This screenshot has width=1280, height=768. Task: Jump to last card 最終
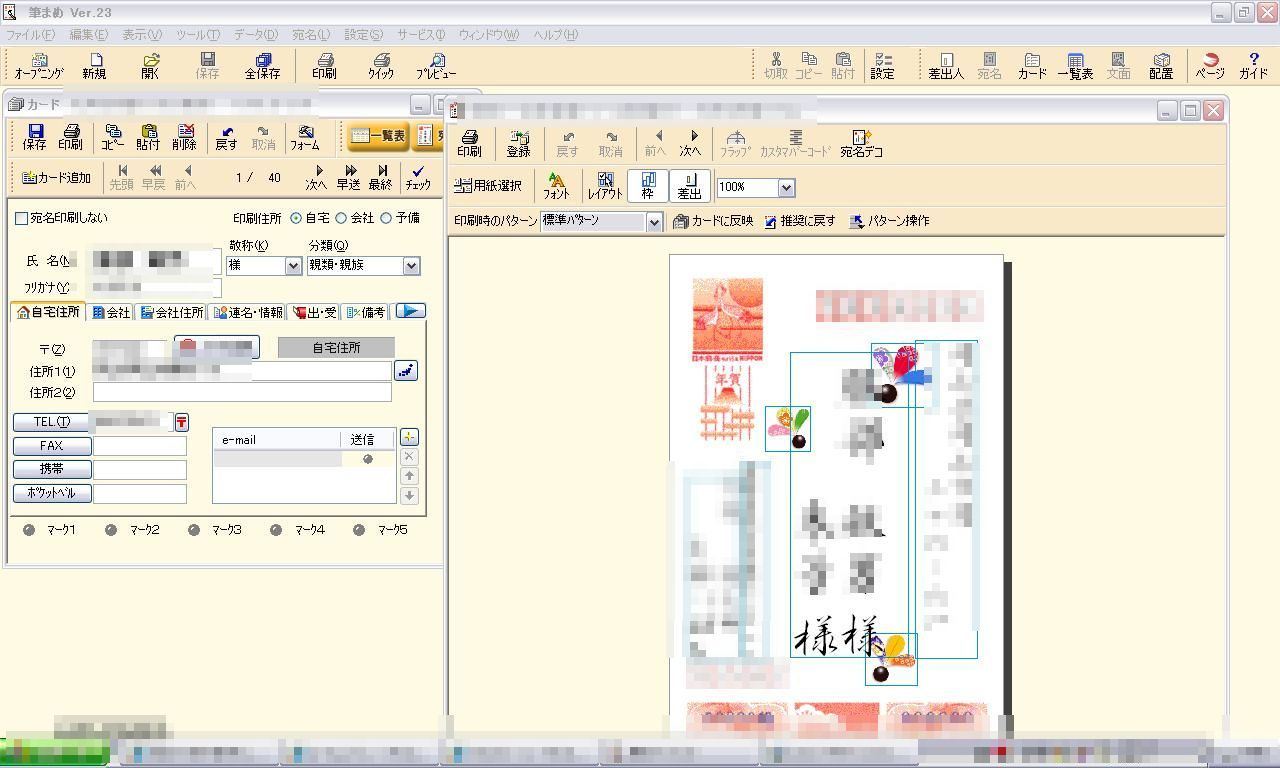pos(381,178)
